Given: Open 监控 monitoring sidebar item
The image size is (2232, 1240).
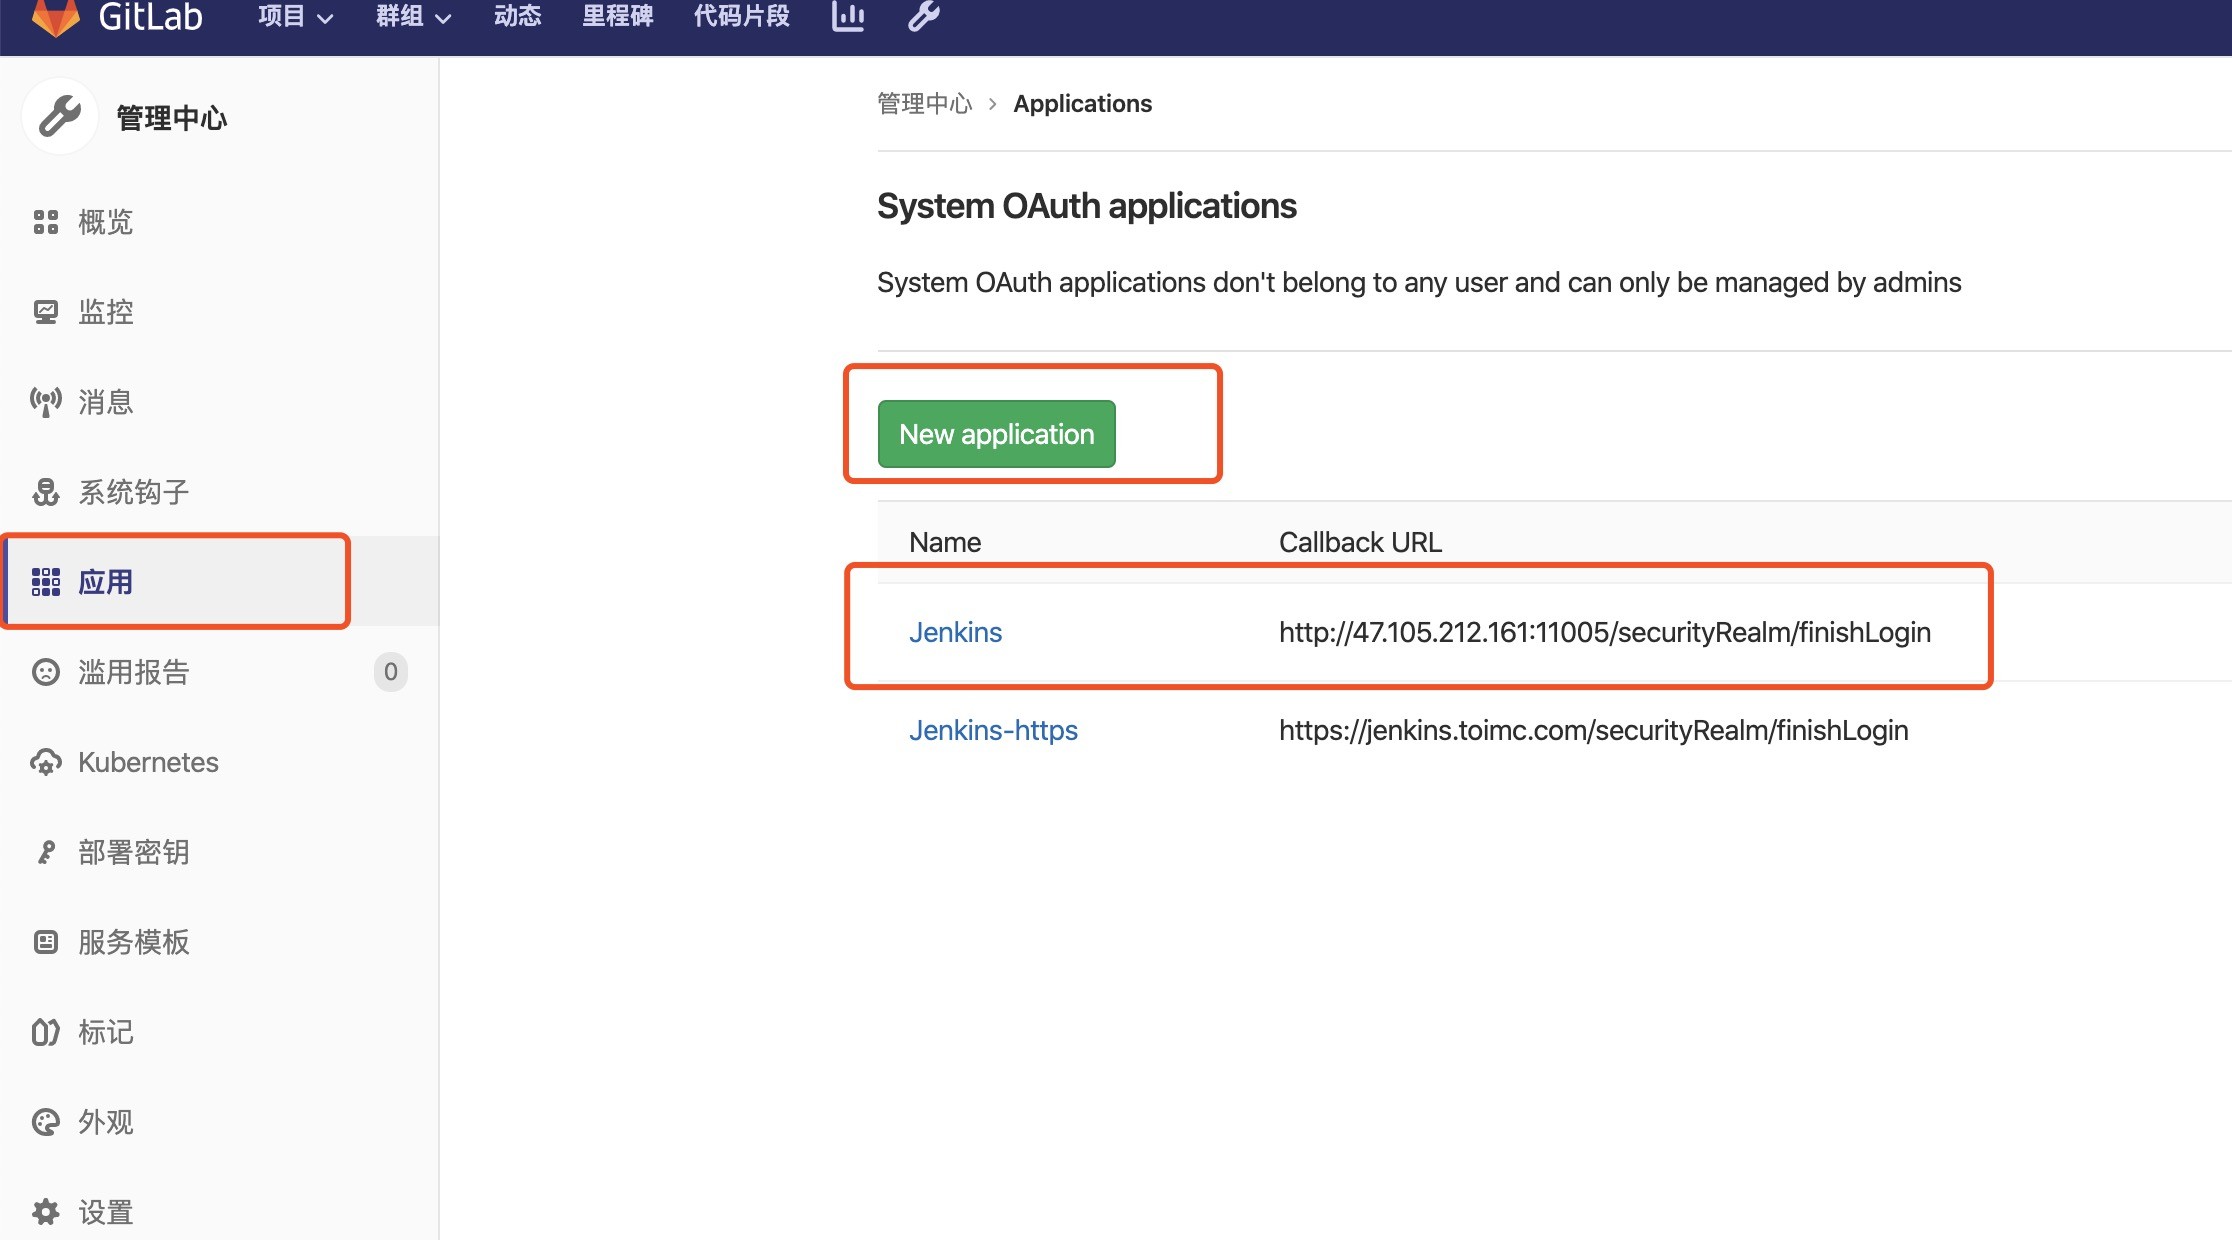Looking at the screenshot, I should point(104,312).
